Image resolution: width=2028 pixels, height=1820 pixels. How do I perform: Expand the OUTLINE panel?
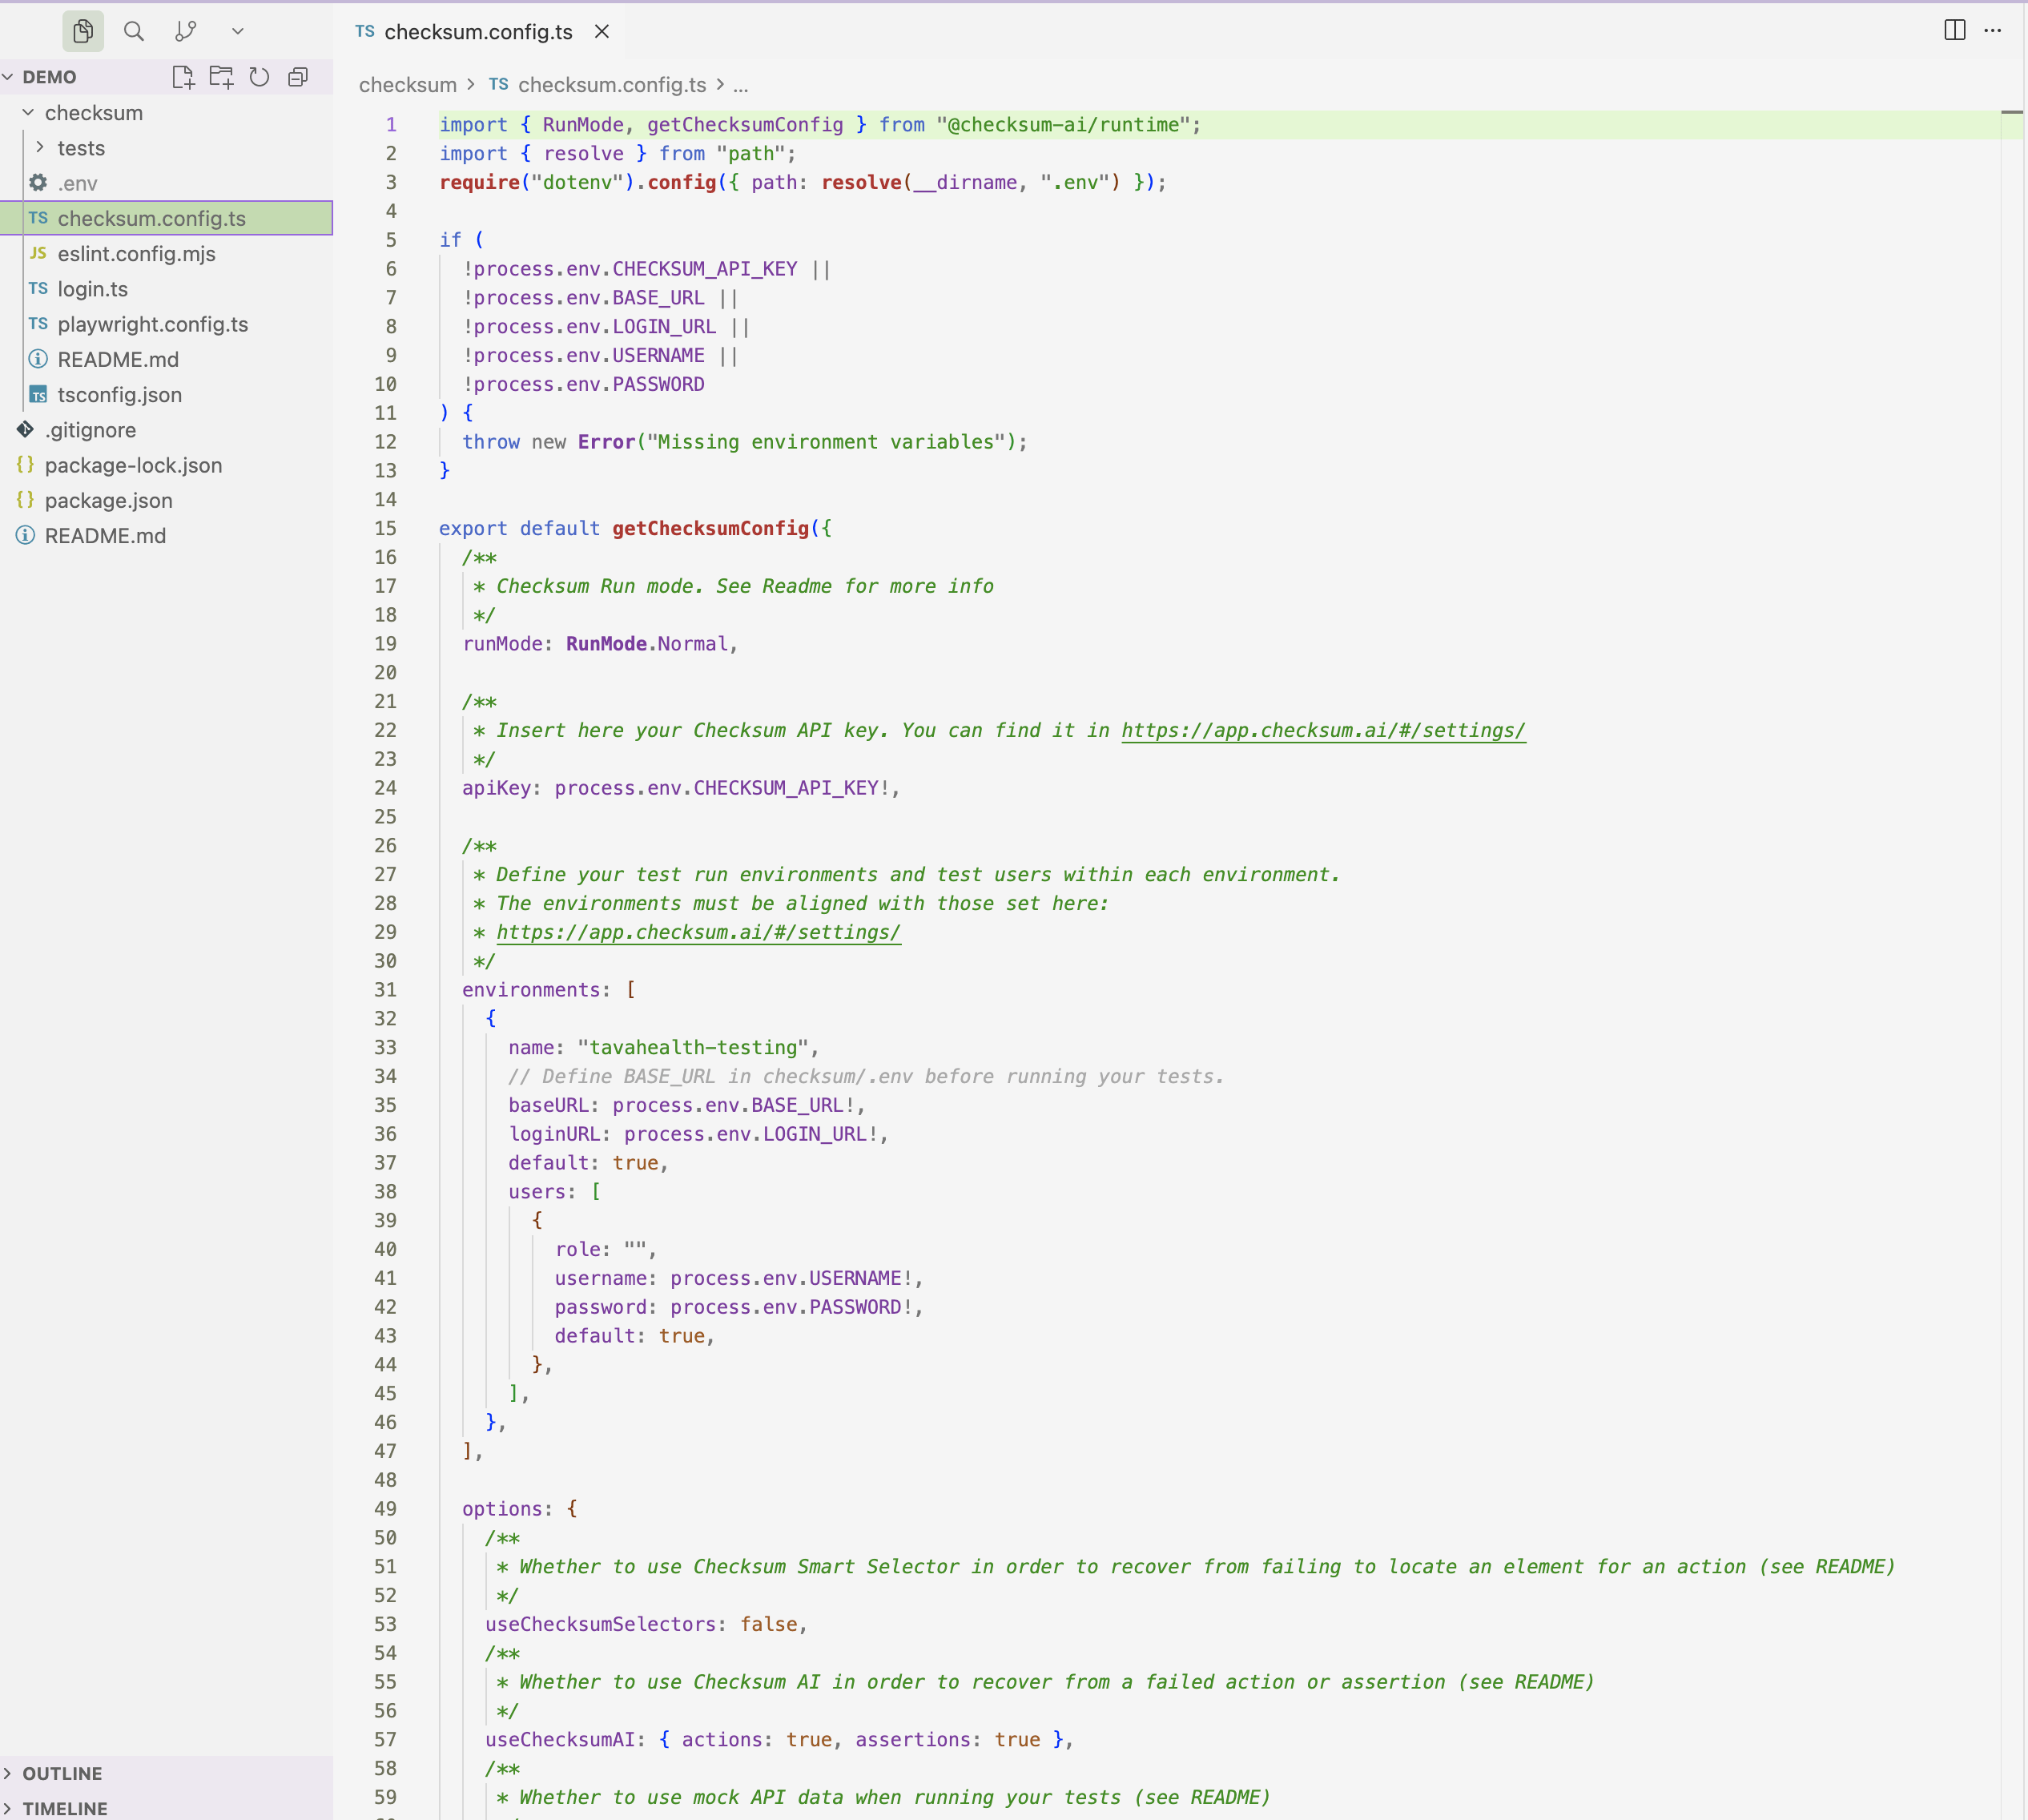pos(166,1774)
